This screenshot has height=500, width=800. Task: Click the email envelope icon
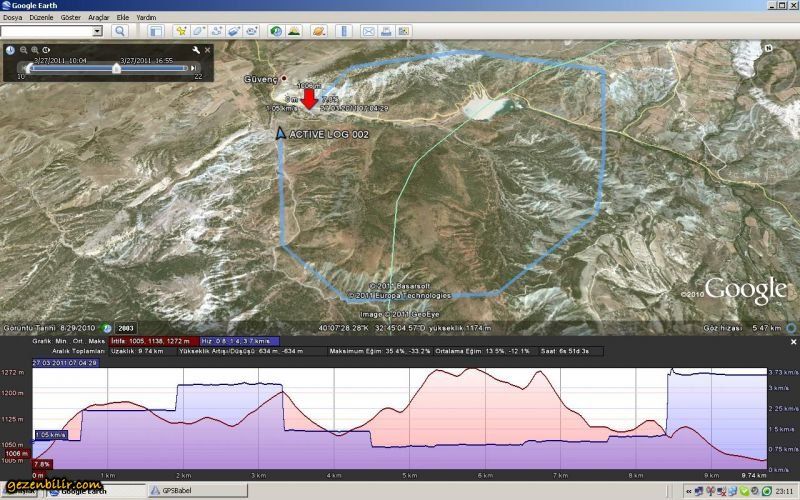pyautogui.click(x=369, y=31)
